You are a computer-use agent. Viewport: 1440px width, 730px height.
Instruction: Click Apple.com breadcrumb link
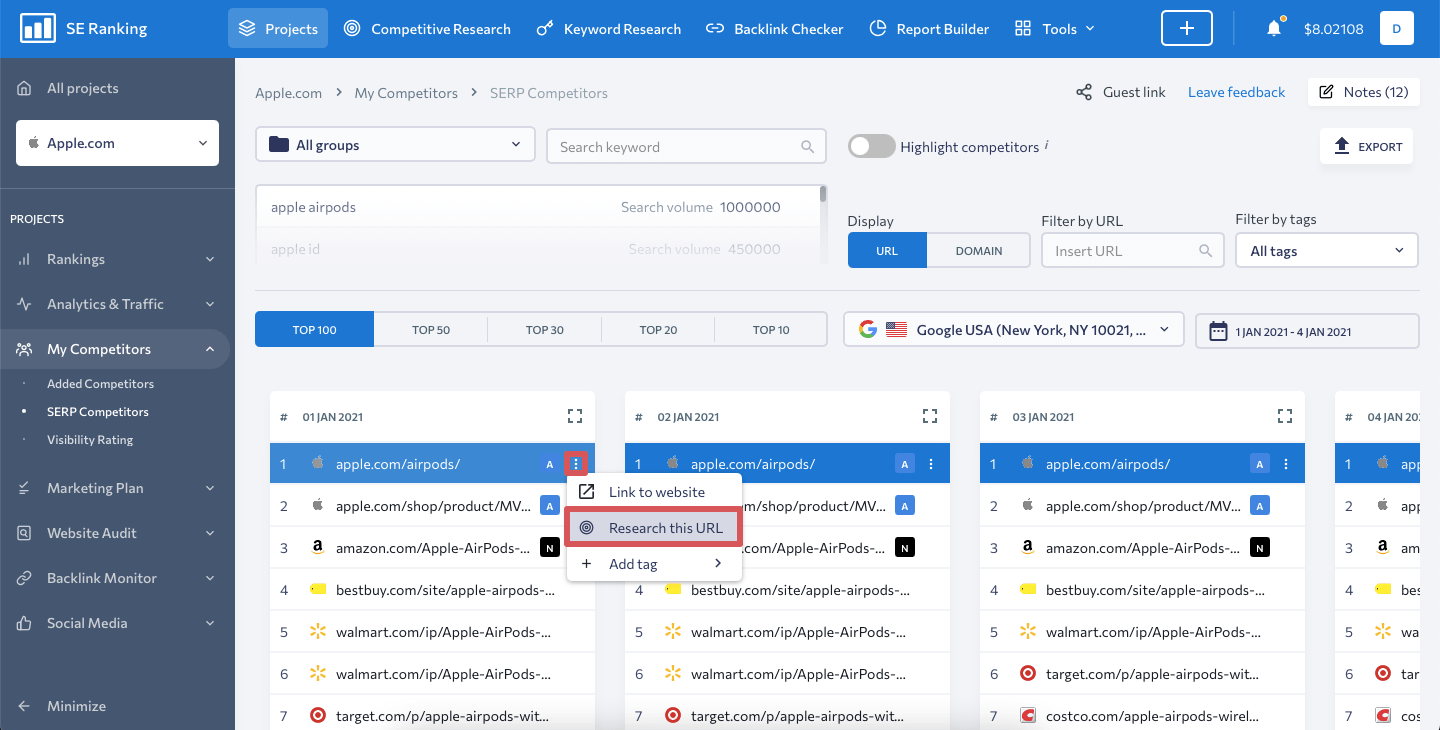click(x=289, y=93)
